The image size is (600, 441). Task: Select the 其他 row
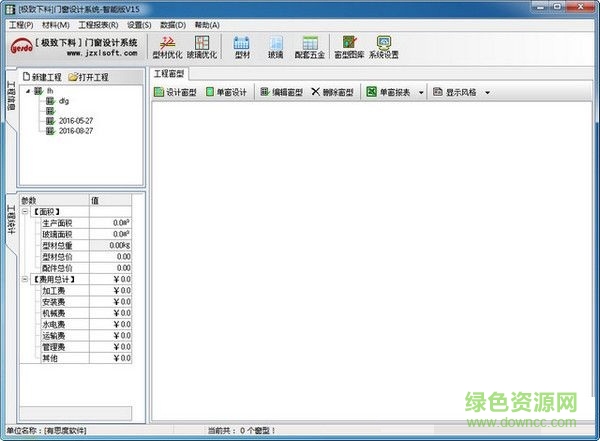point(86,358)
